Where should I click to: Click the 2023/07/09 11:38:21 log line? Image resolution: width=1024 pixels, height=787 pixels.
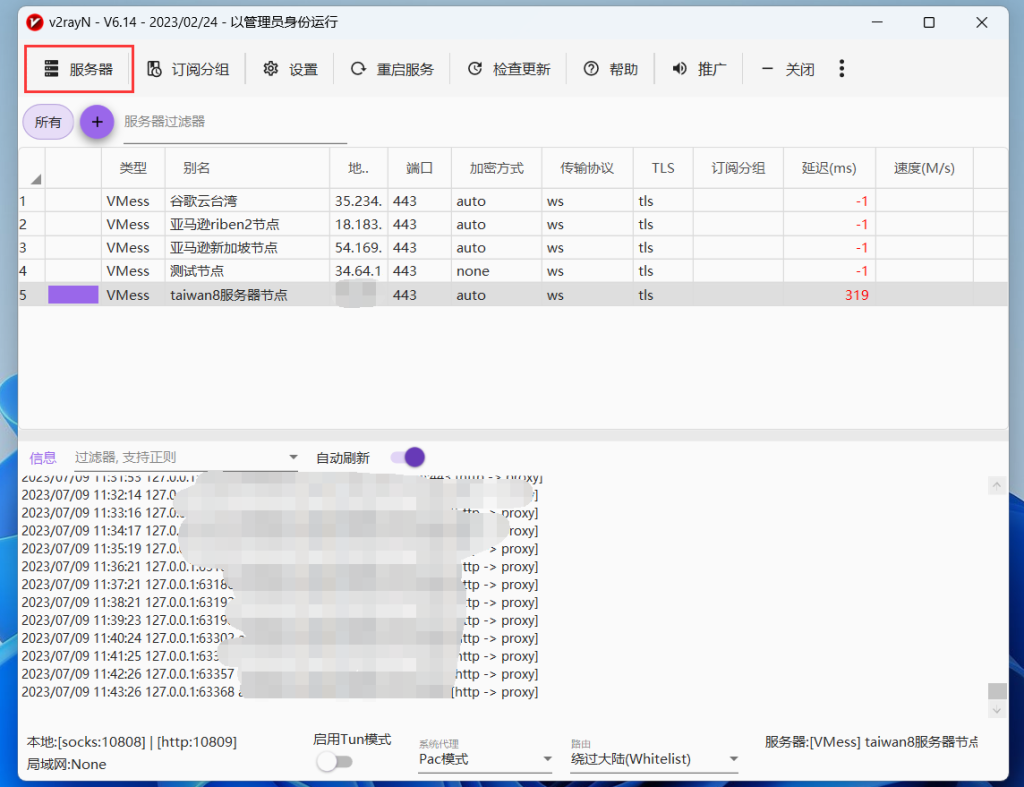tap(280, 602)
